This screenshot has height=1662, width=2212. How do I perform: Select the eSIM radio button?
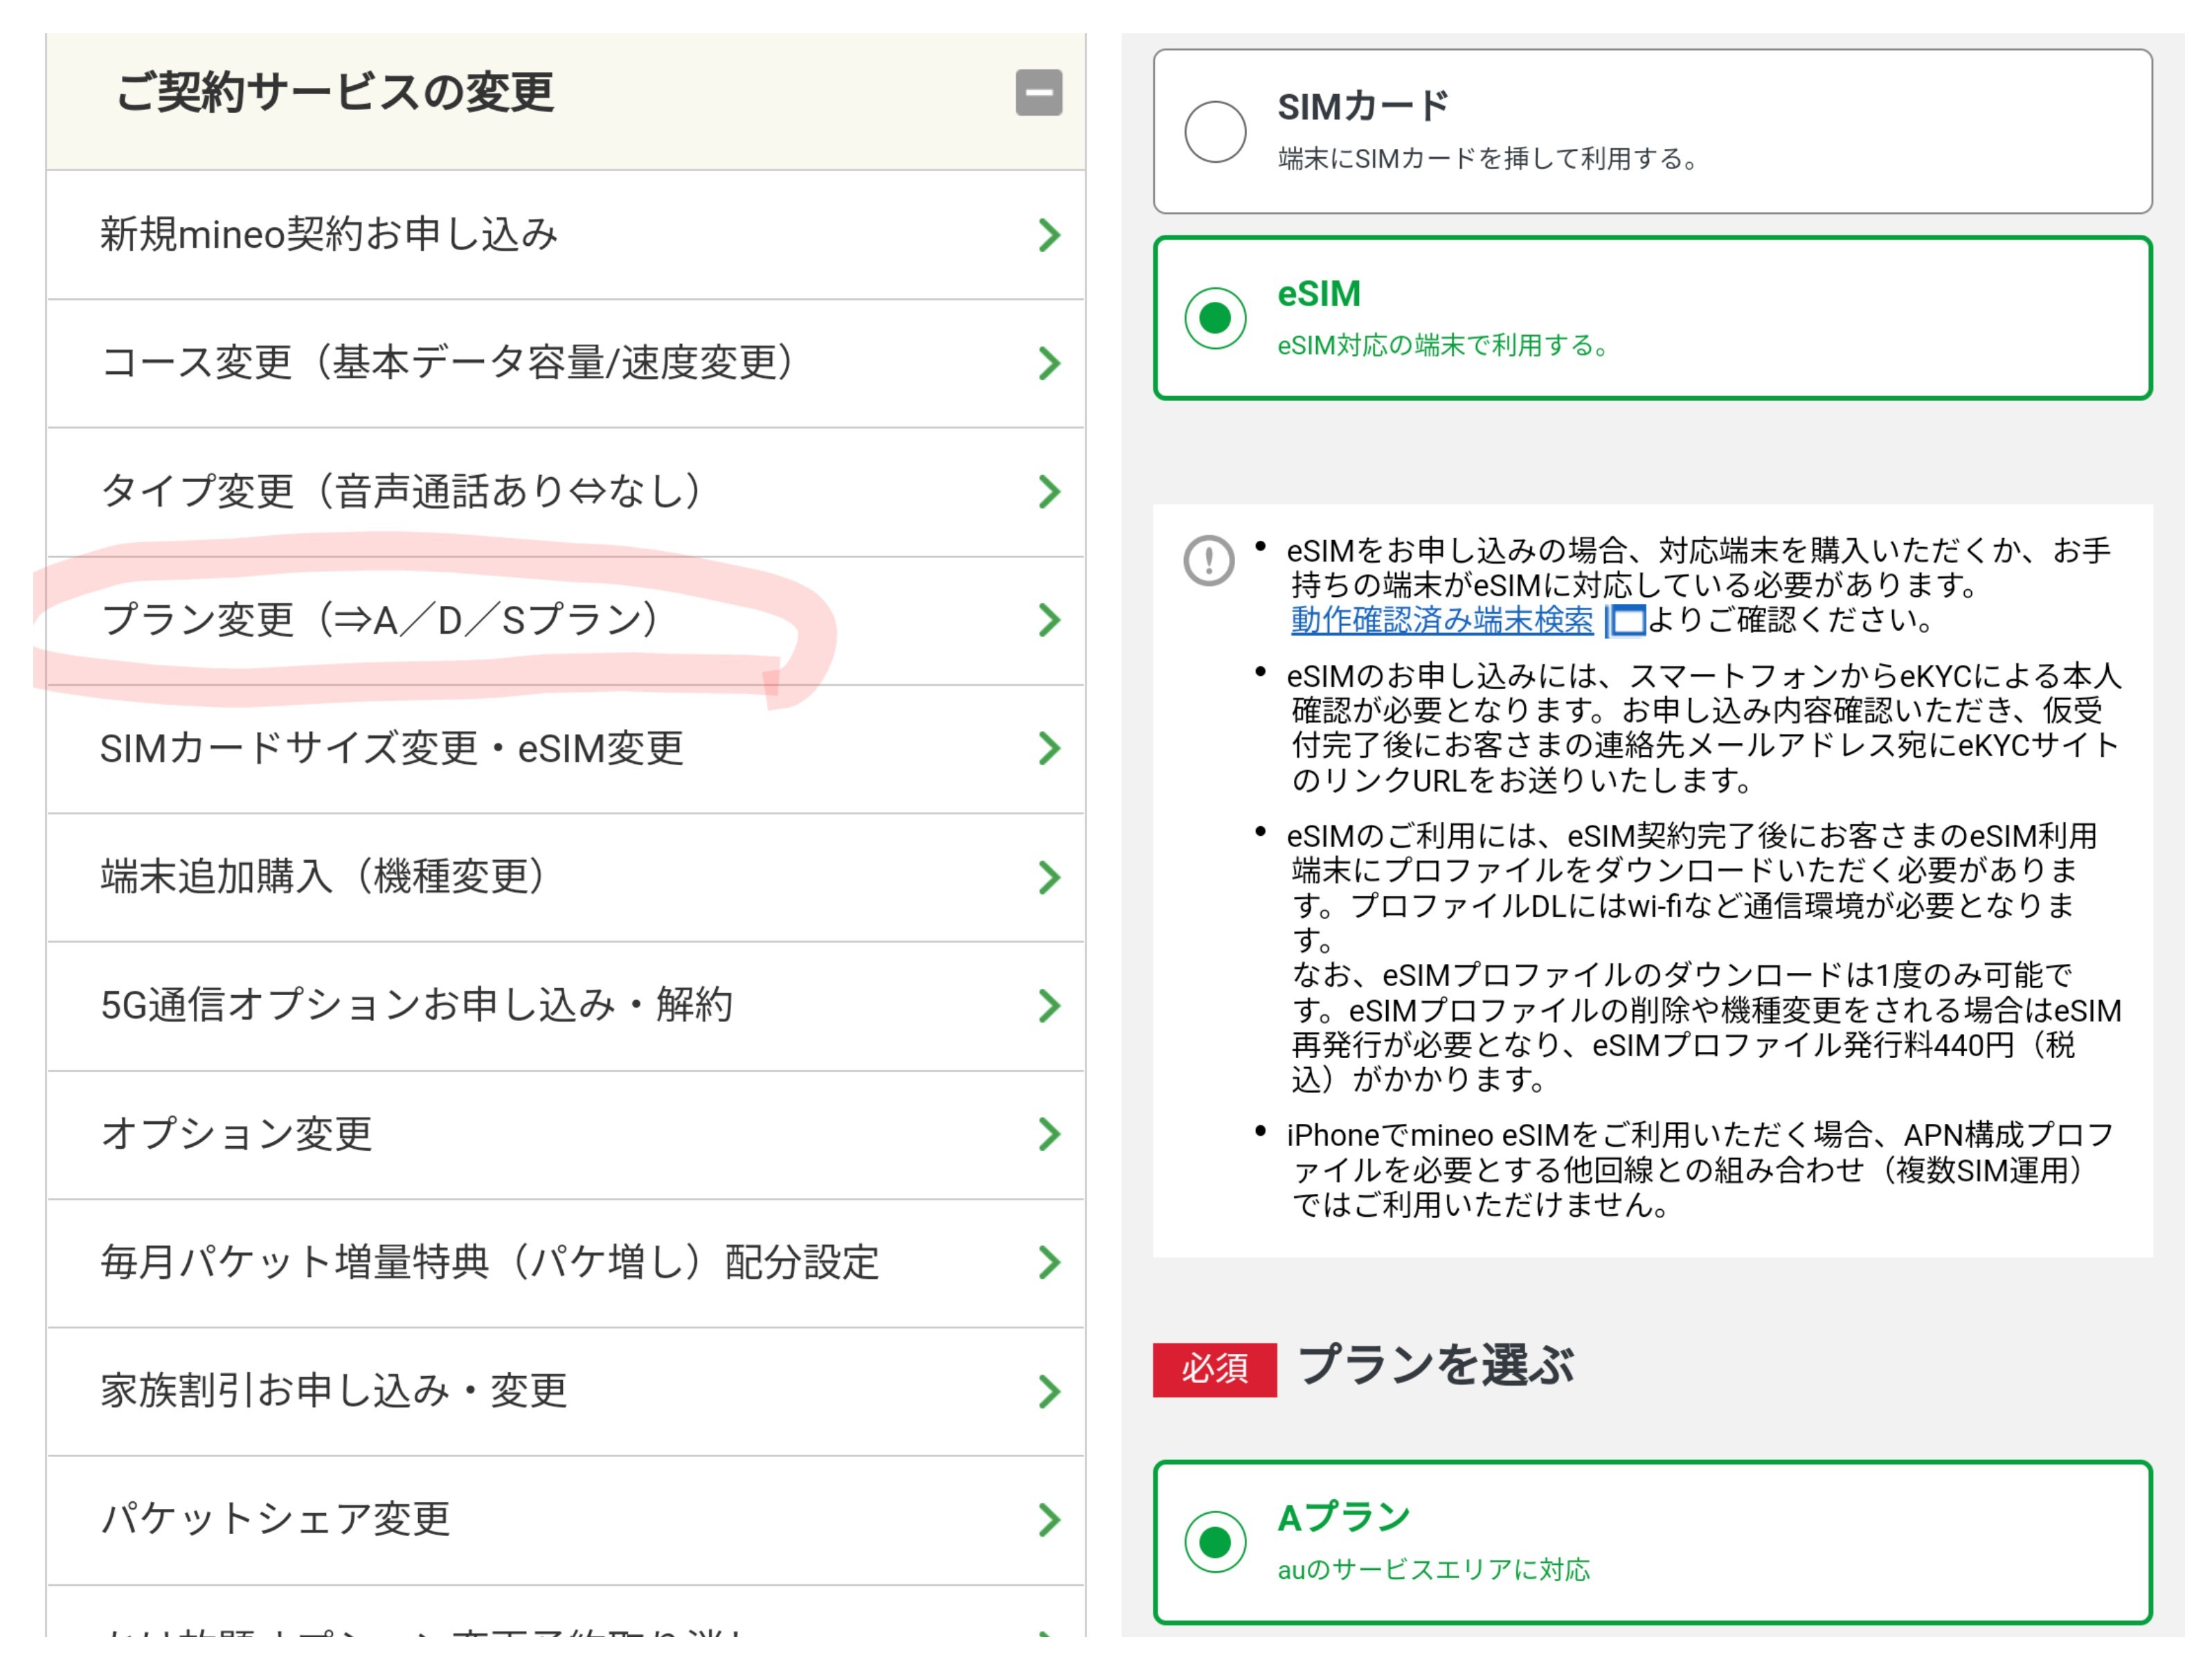(1214, 318)
